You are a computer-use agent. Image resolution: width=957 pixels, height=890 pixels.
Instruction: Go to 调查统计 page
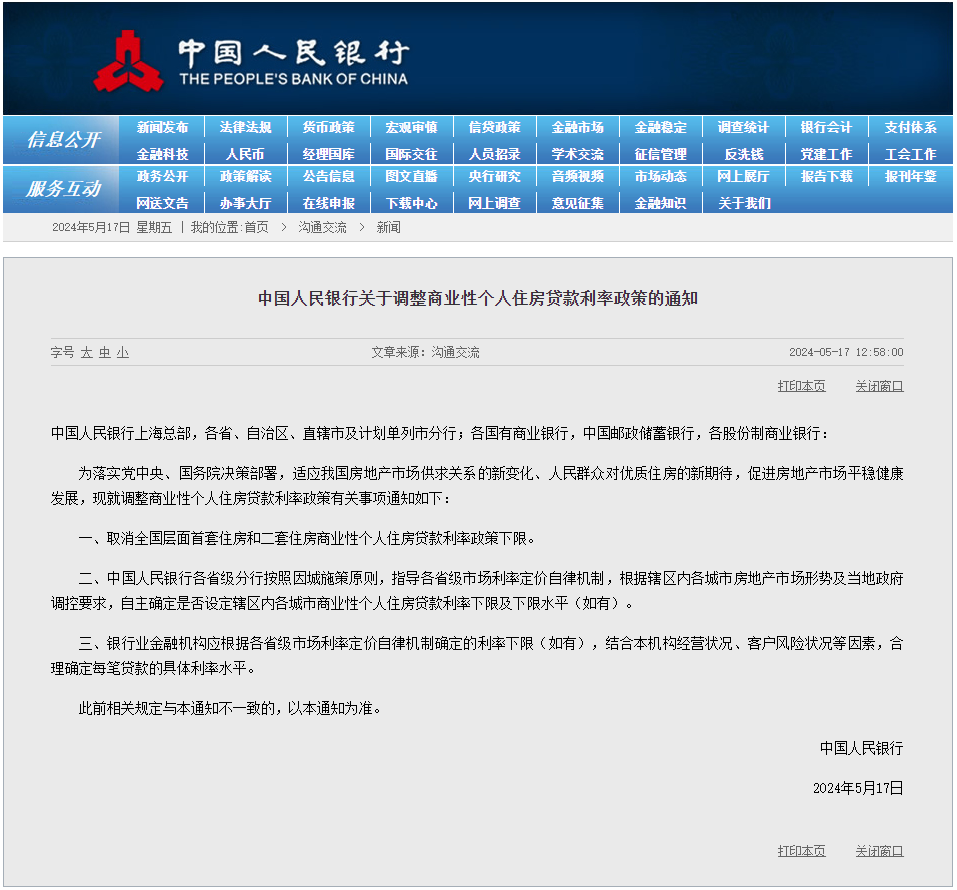pos(743,127)
